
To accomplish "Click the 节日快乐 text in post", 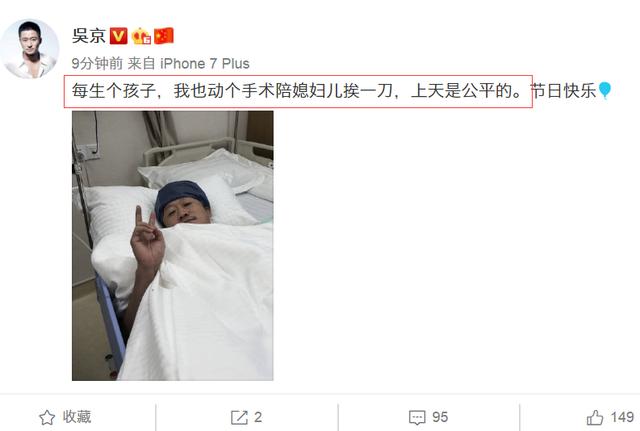I will [x=565, y=91].
